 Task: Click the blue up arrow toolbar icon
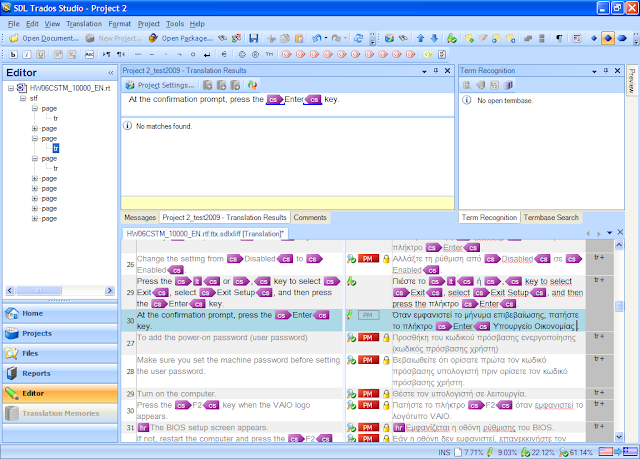(x=420, y=38)
